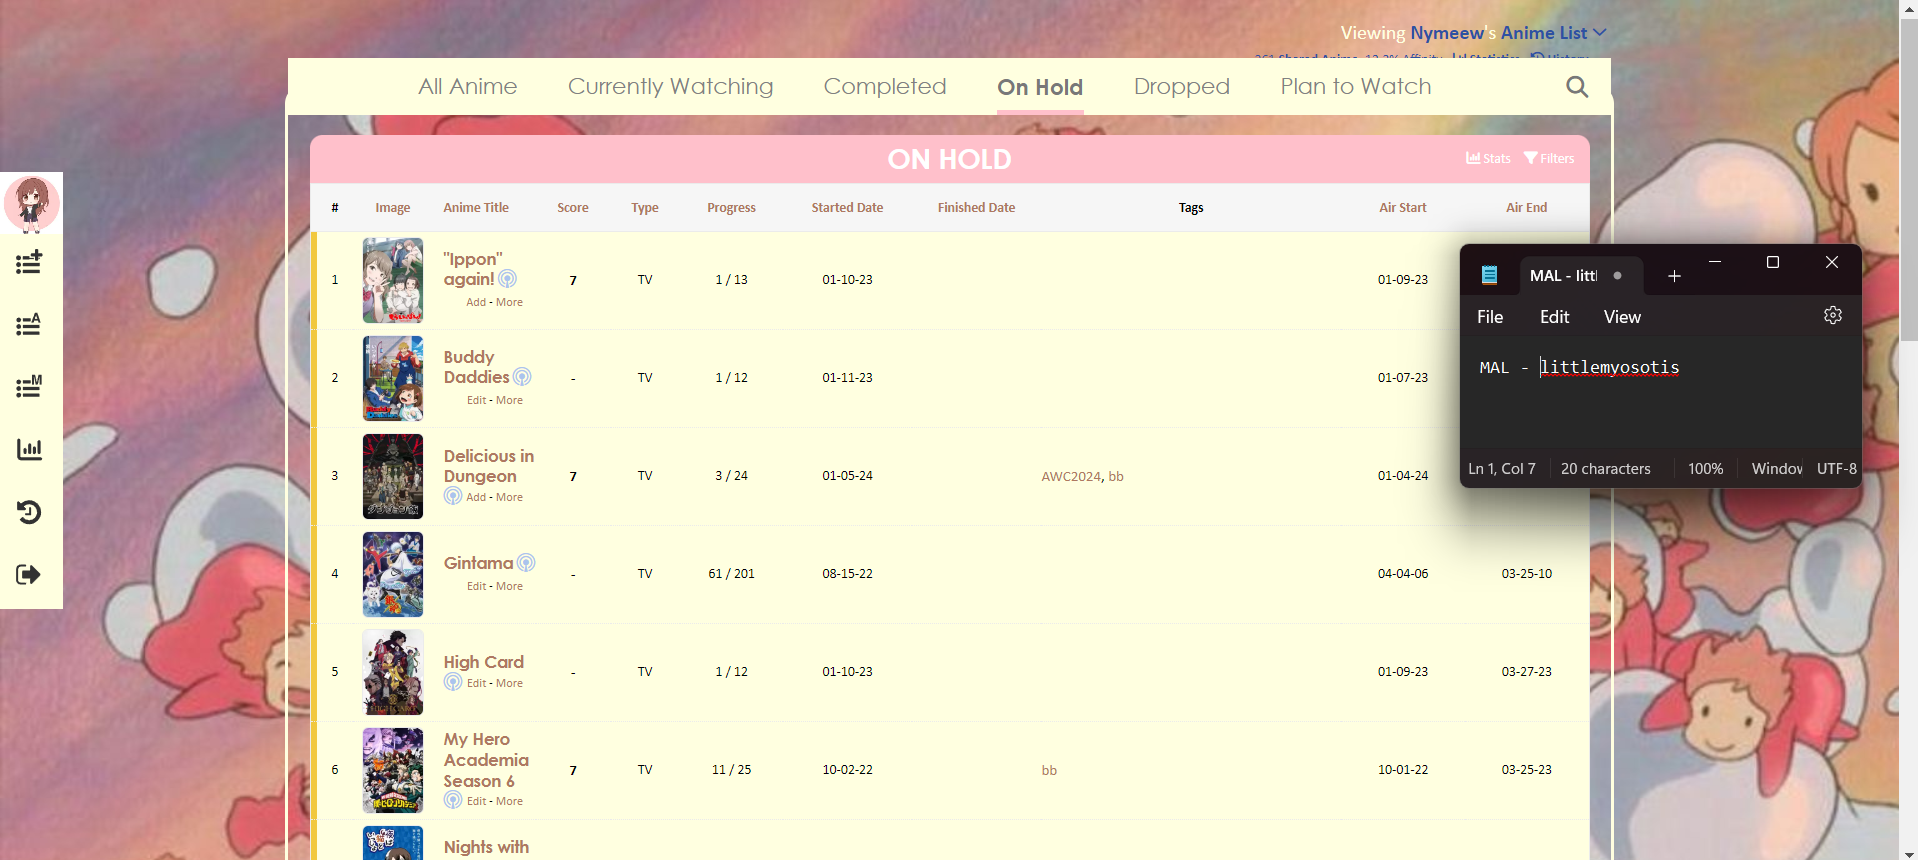Click the My Hero Academia cover thumbnail
The height and width of the screenshot is (860, 1918).
coord(392,770)
